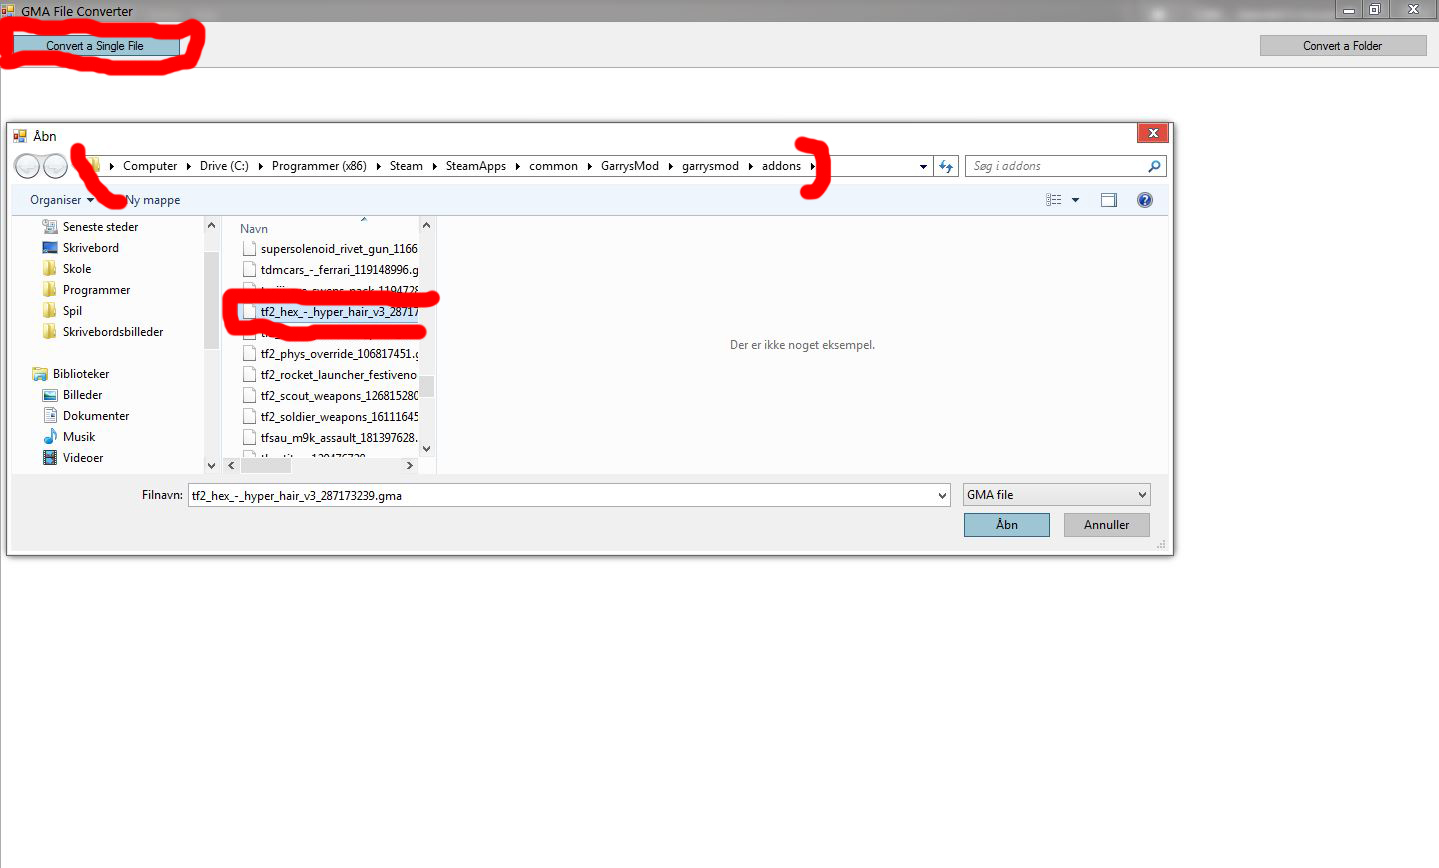1439x868 pixels.
Task: Click the Convert a Folder button
Action: coord(1343,46)
